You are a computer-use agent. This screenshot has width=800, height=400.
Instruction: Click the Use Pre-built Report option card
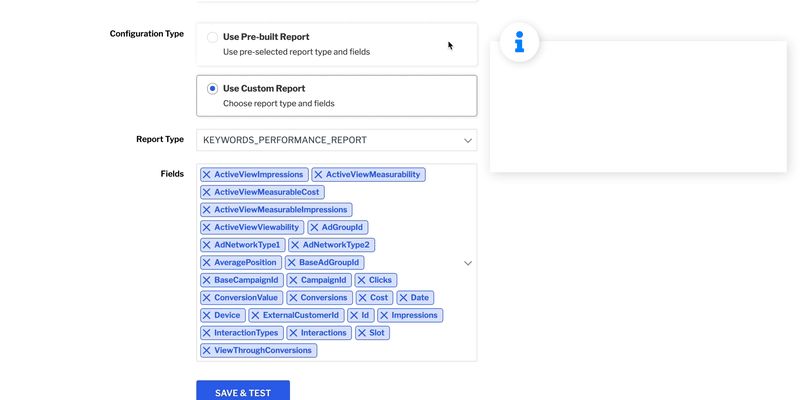coord(336,44)
